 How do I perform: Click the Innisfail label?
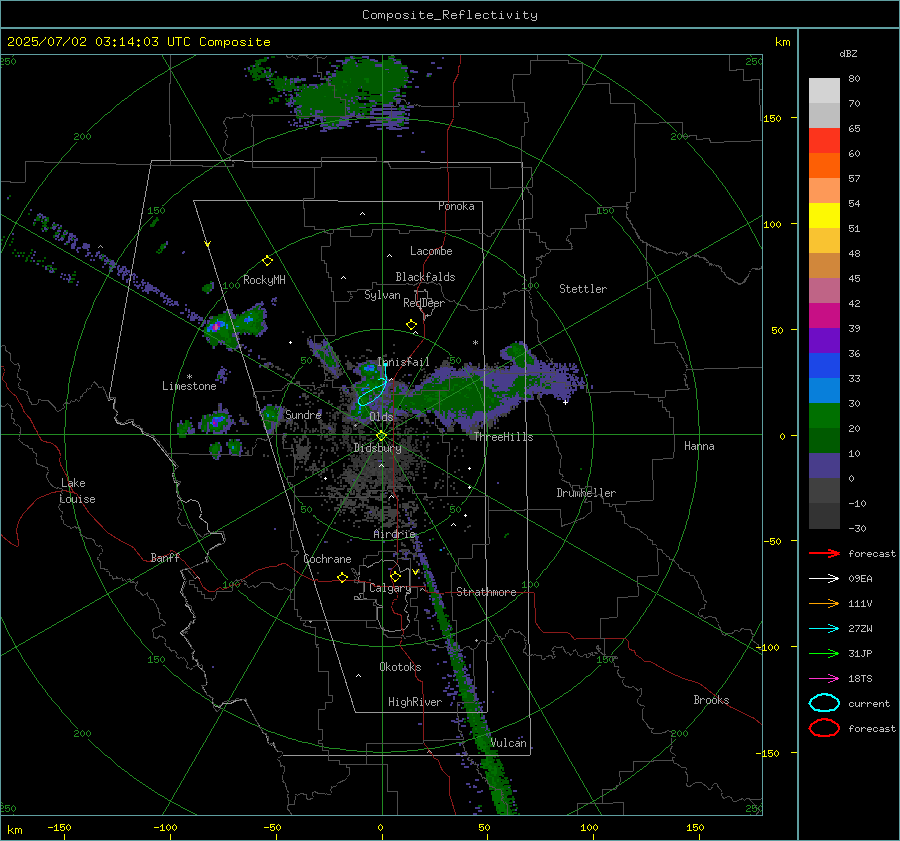[404, 362]
